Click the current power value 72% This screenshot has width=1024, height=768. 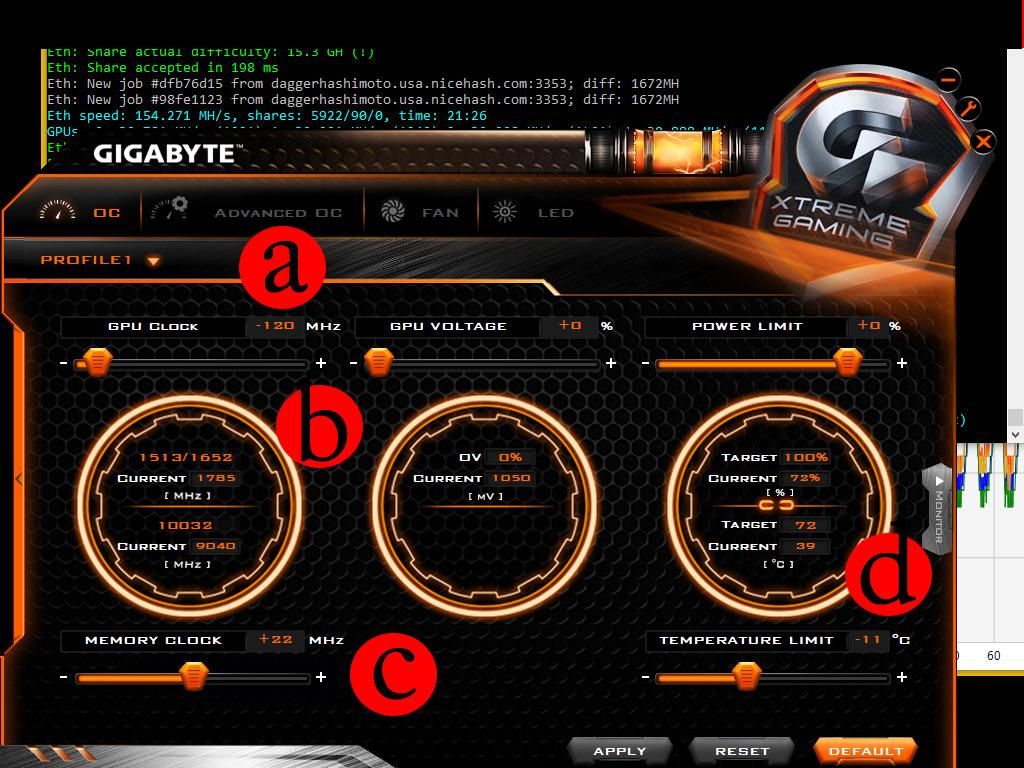coord(805,478)
